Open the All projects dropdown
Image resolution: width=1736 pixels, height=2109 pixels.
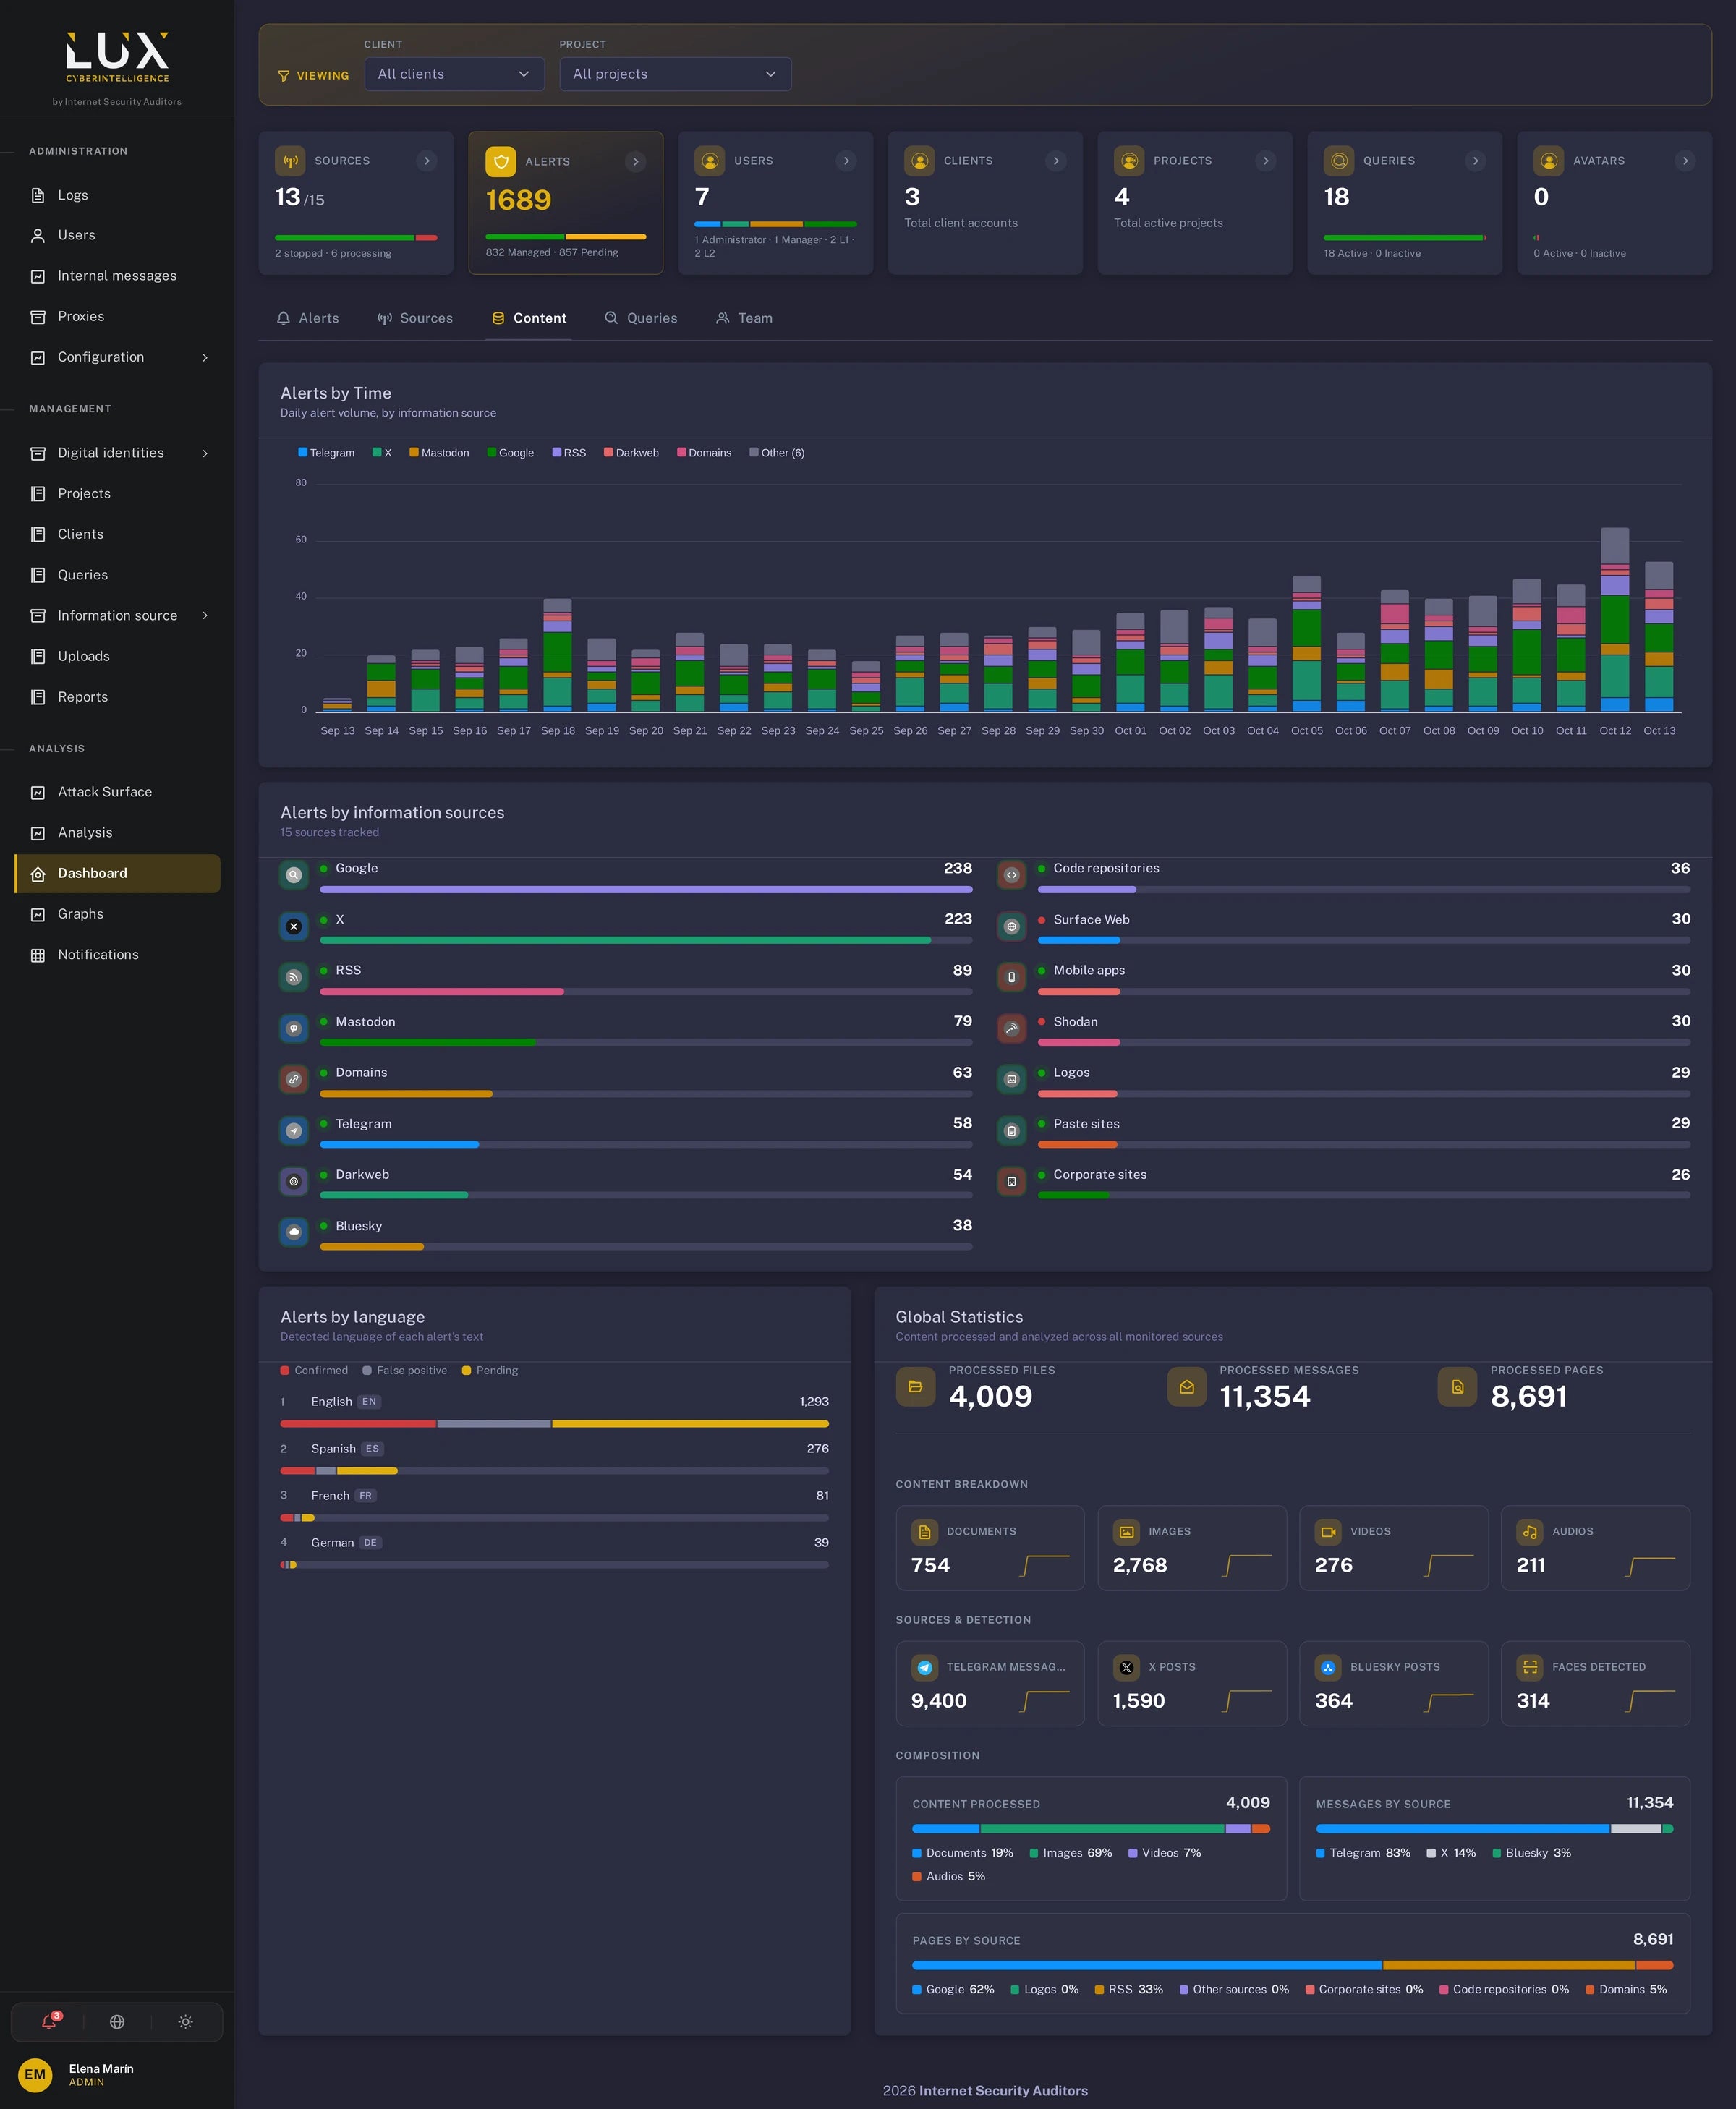(675, 74)
